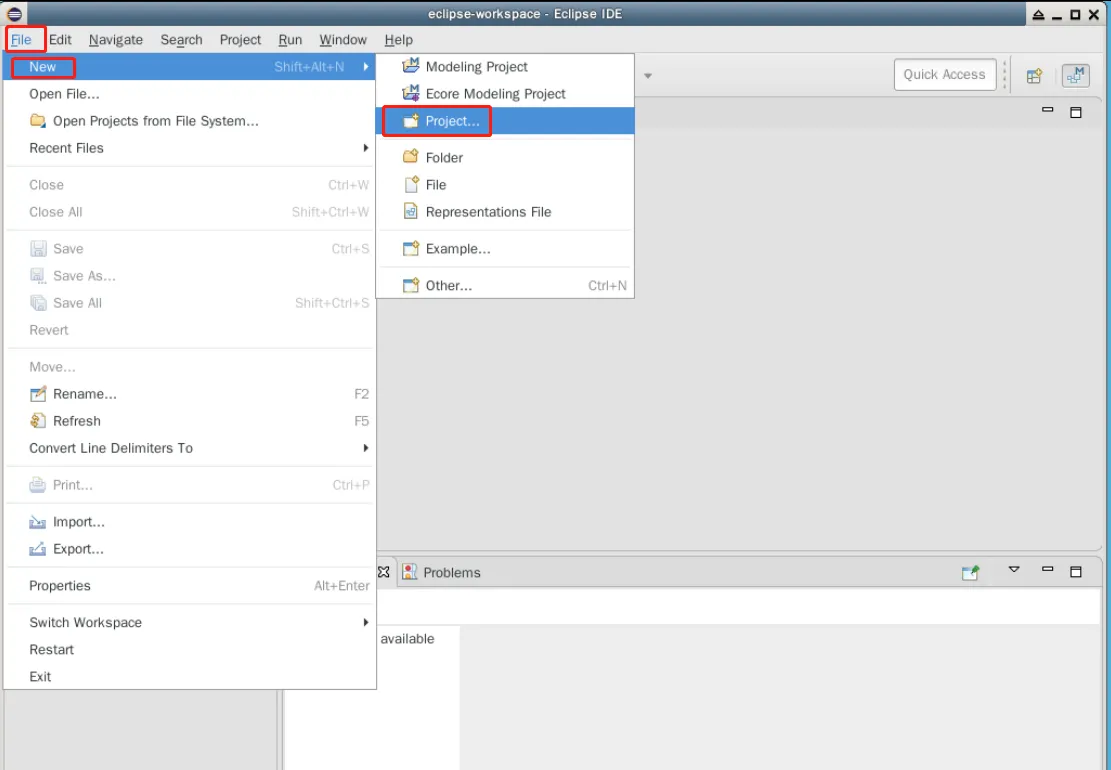Click the Import icon in the File menu
This screenshot has height=770, width=1111.
tap(38, 522)
